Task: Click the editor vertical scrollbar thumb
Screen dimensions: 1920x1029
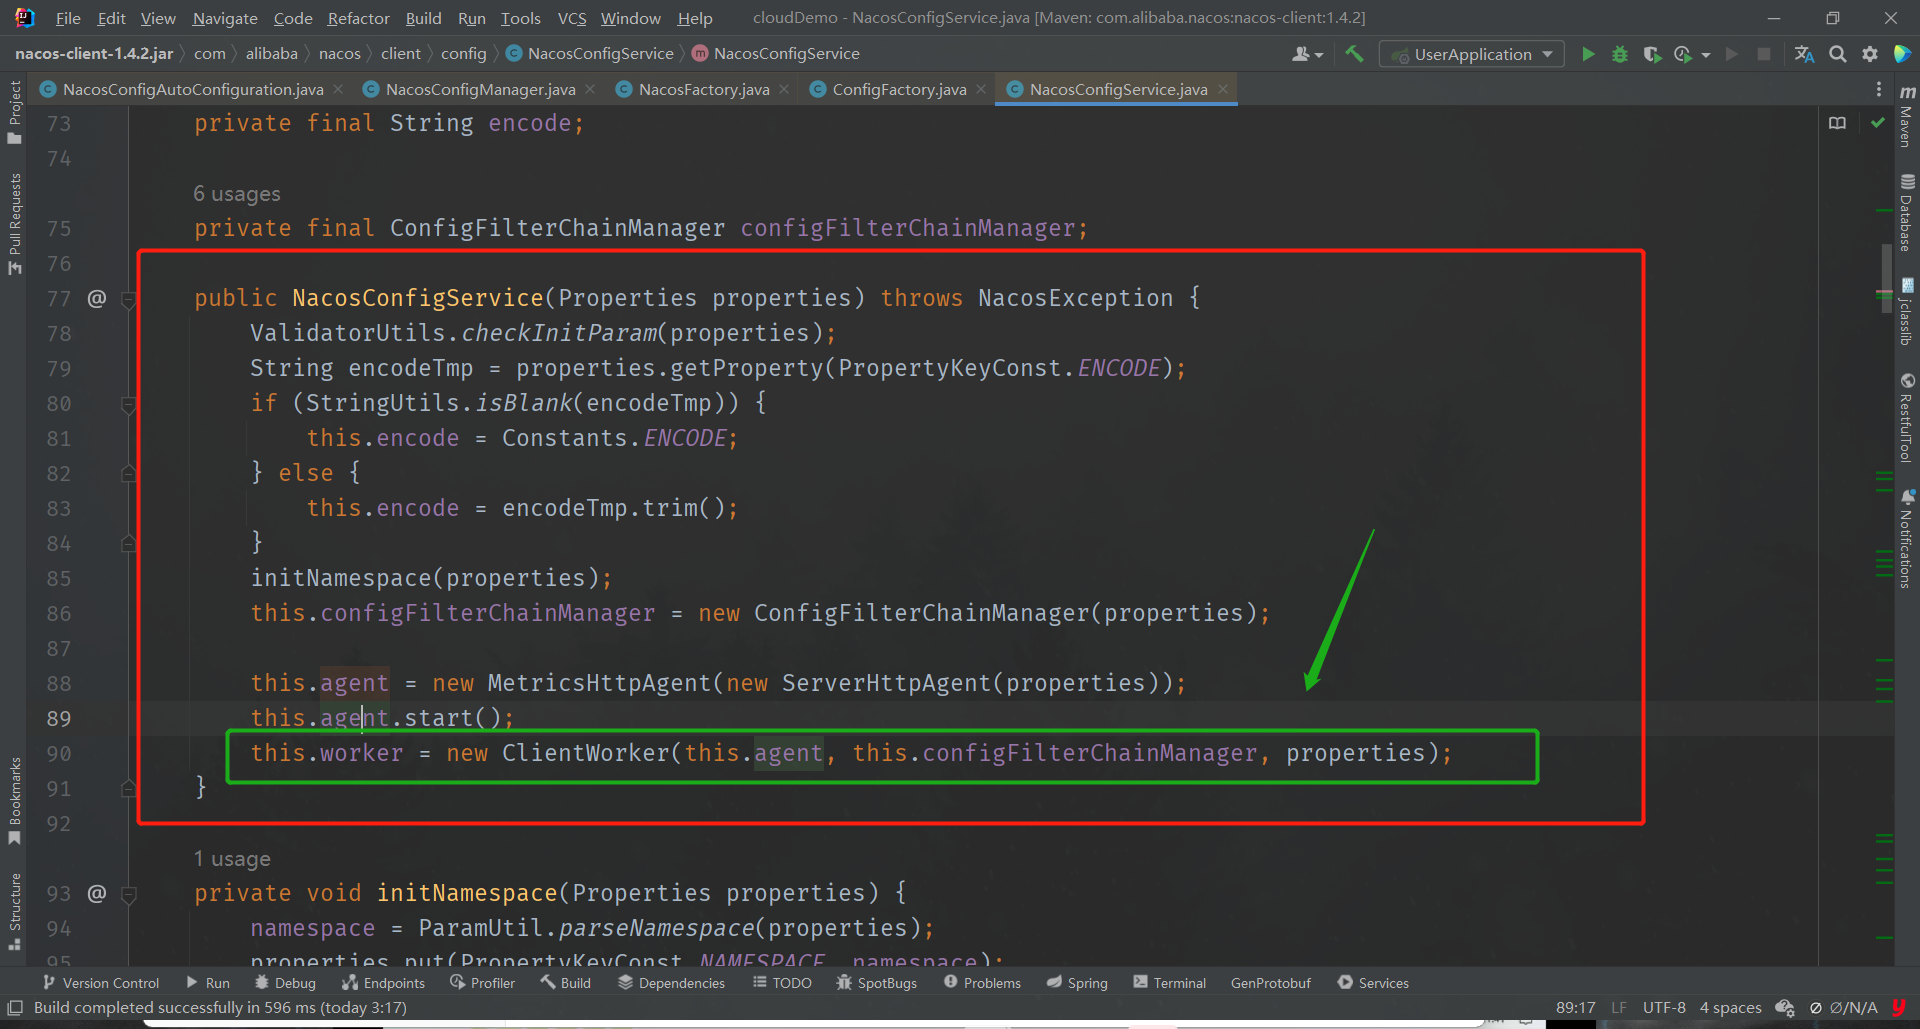Action: pos(1886,278)
